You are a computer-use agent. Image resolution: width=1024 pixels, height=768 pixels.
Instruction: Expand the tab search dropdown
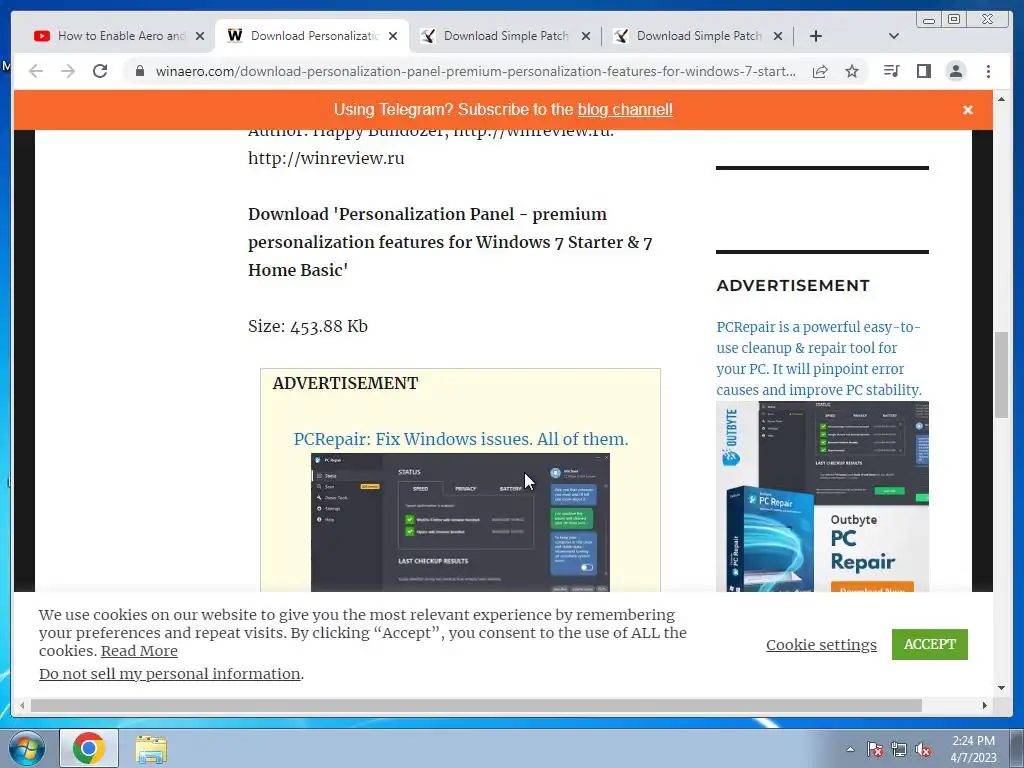(x=894, y=36)
